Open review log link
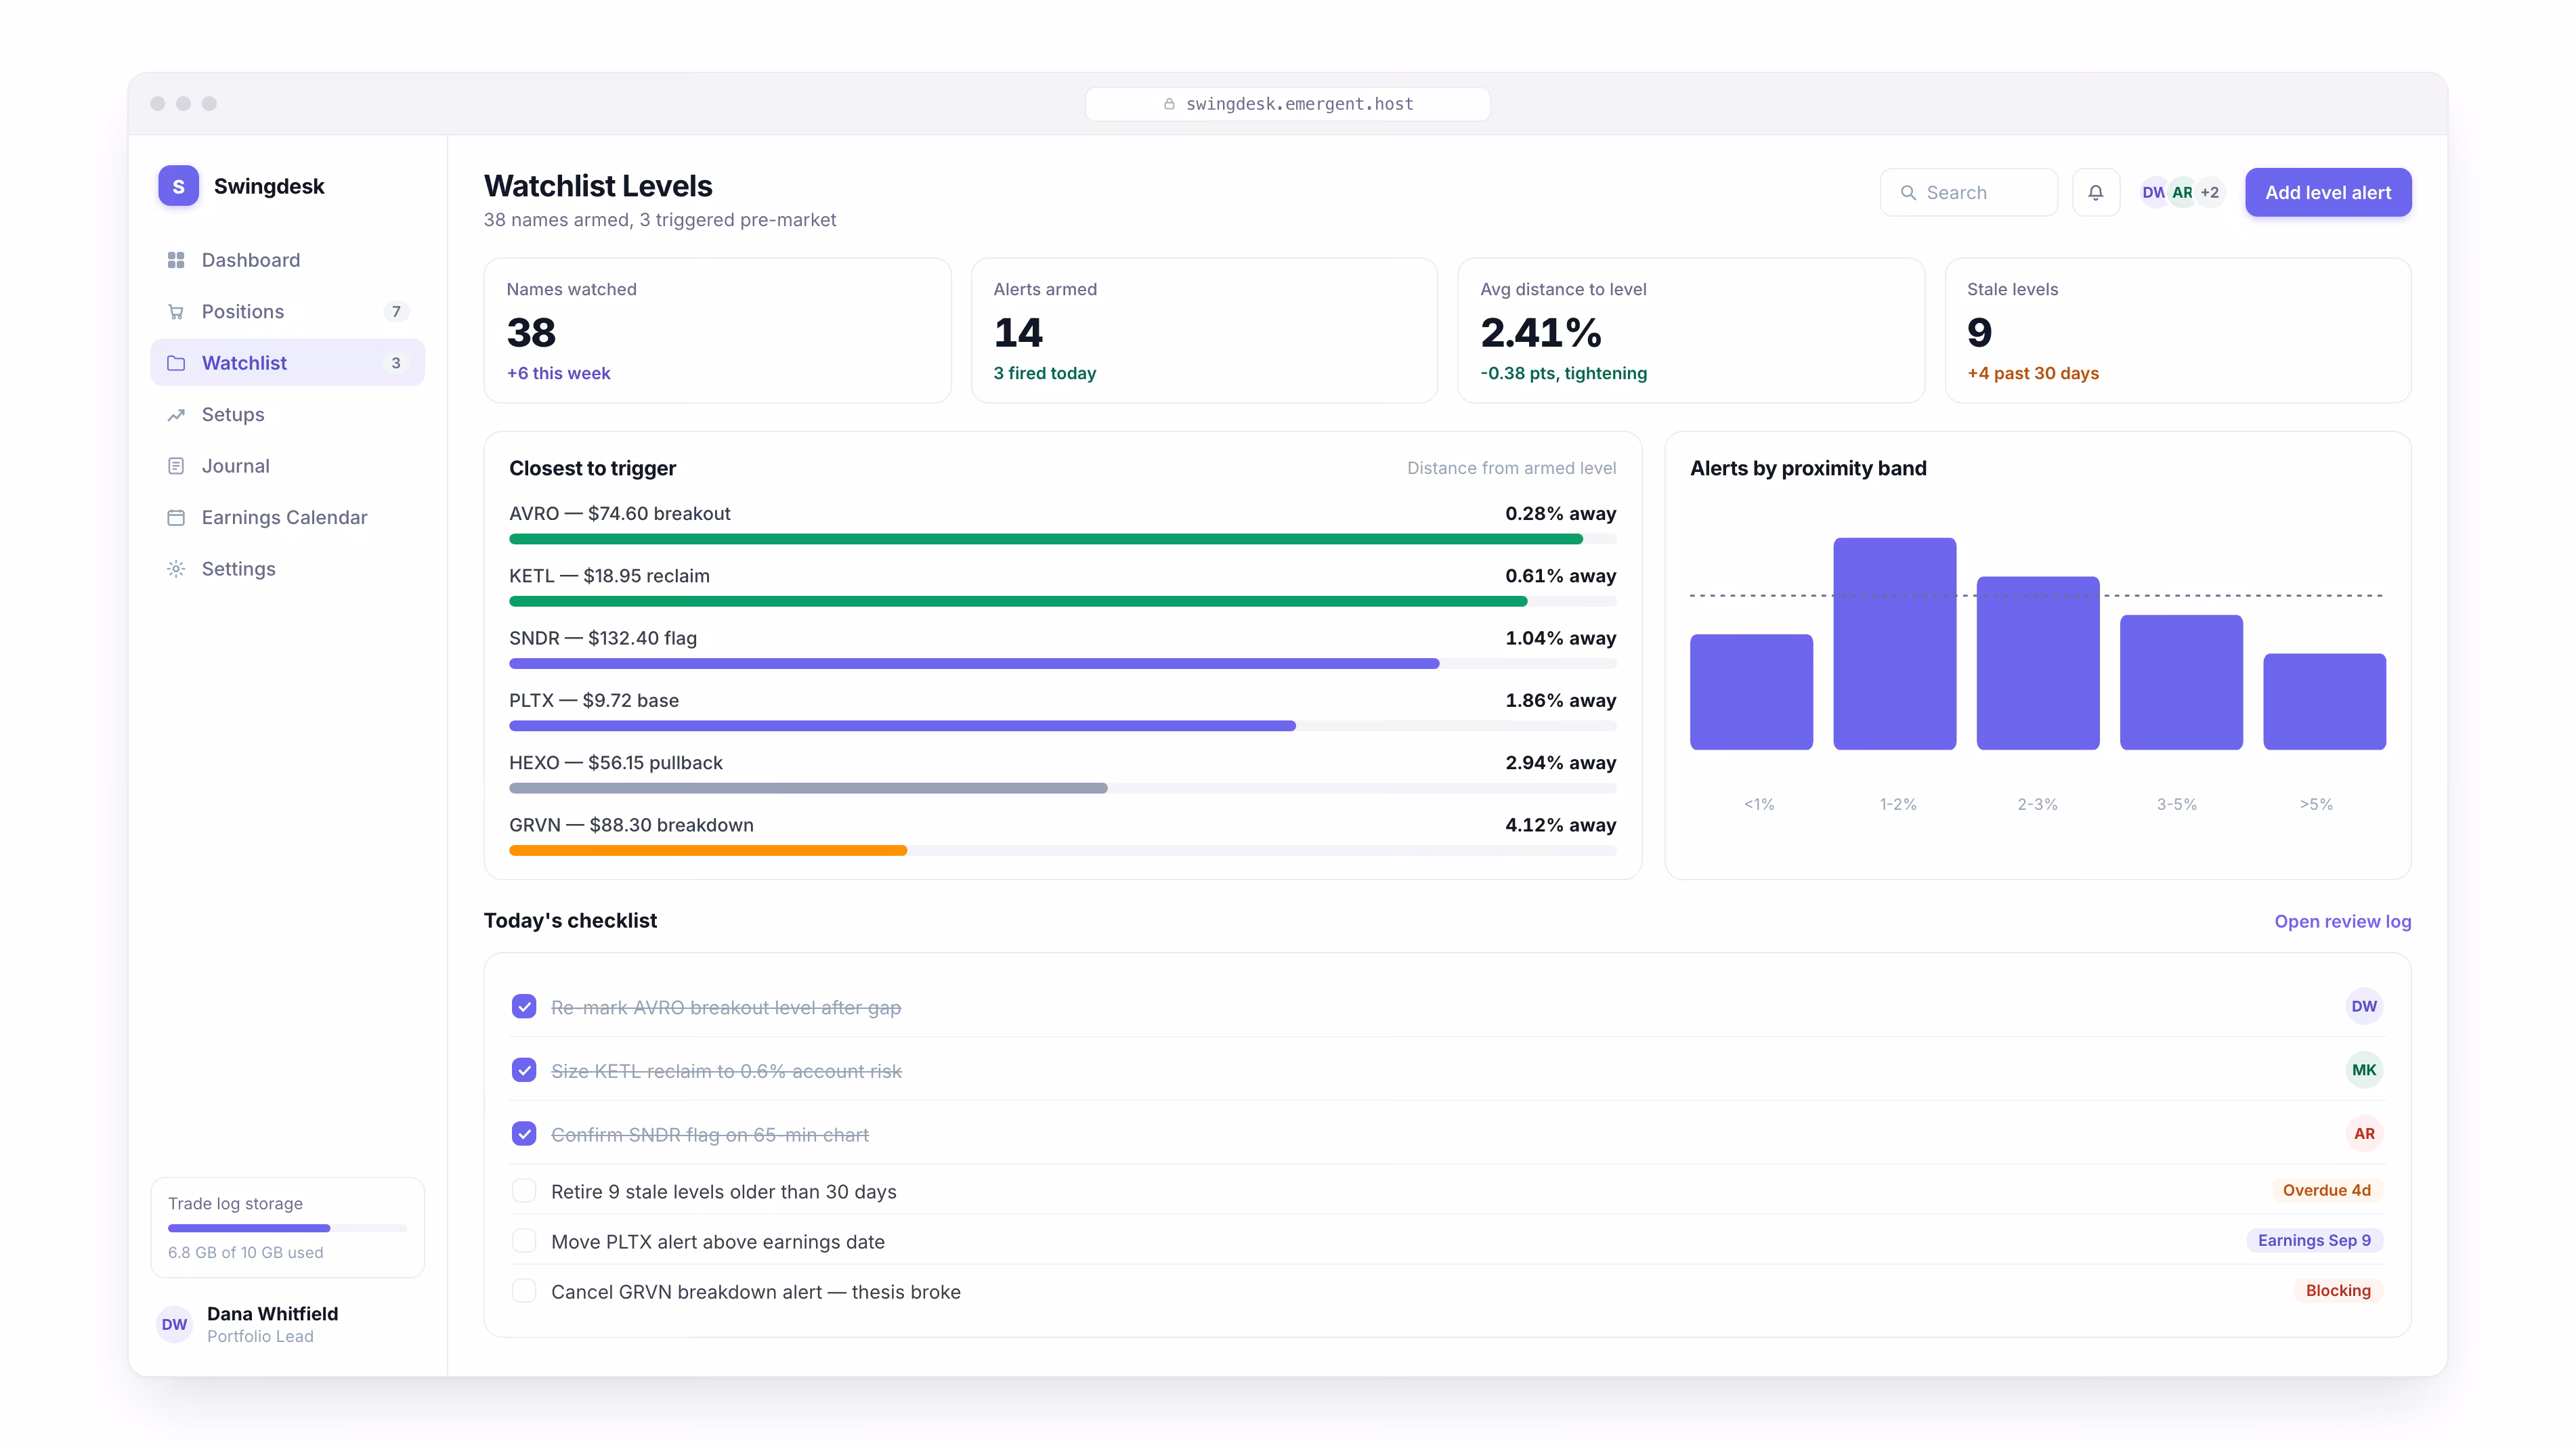 click(2342, 921)
